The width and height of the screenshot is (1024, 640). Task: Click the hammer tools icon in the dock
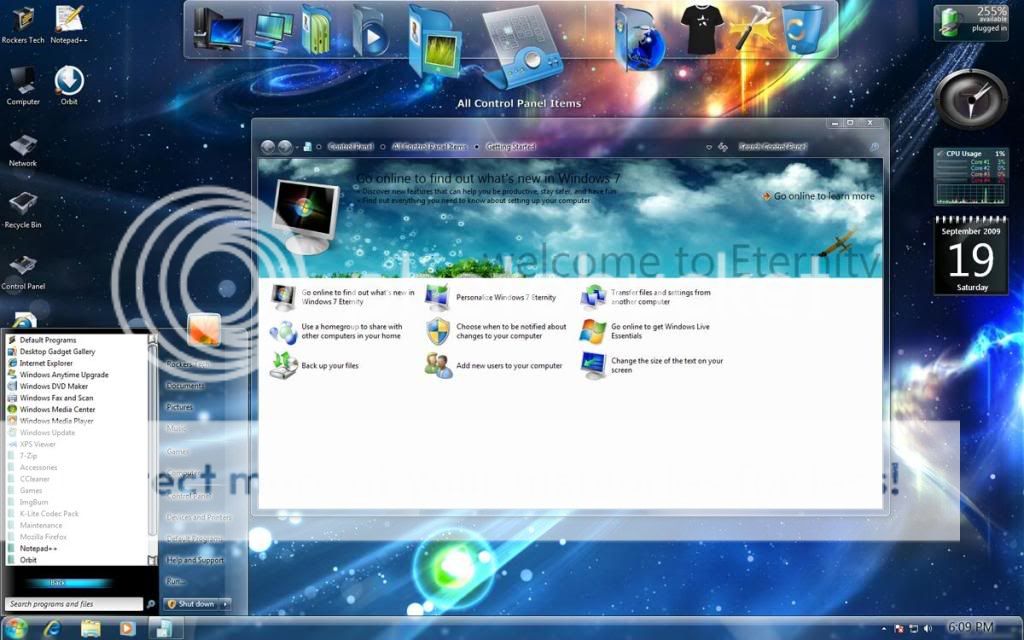click(x=751, y=29)
